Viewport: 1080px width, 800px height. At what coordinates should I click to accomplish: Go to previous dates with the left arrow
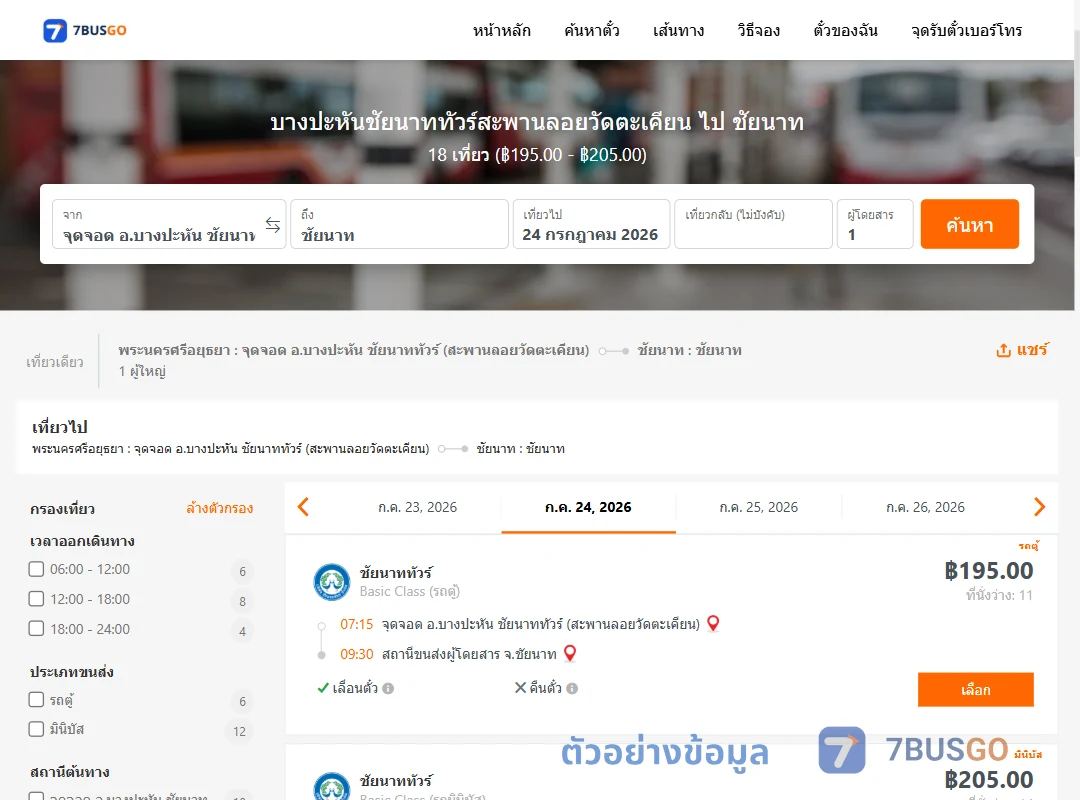(303, 507)
